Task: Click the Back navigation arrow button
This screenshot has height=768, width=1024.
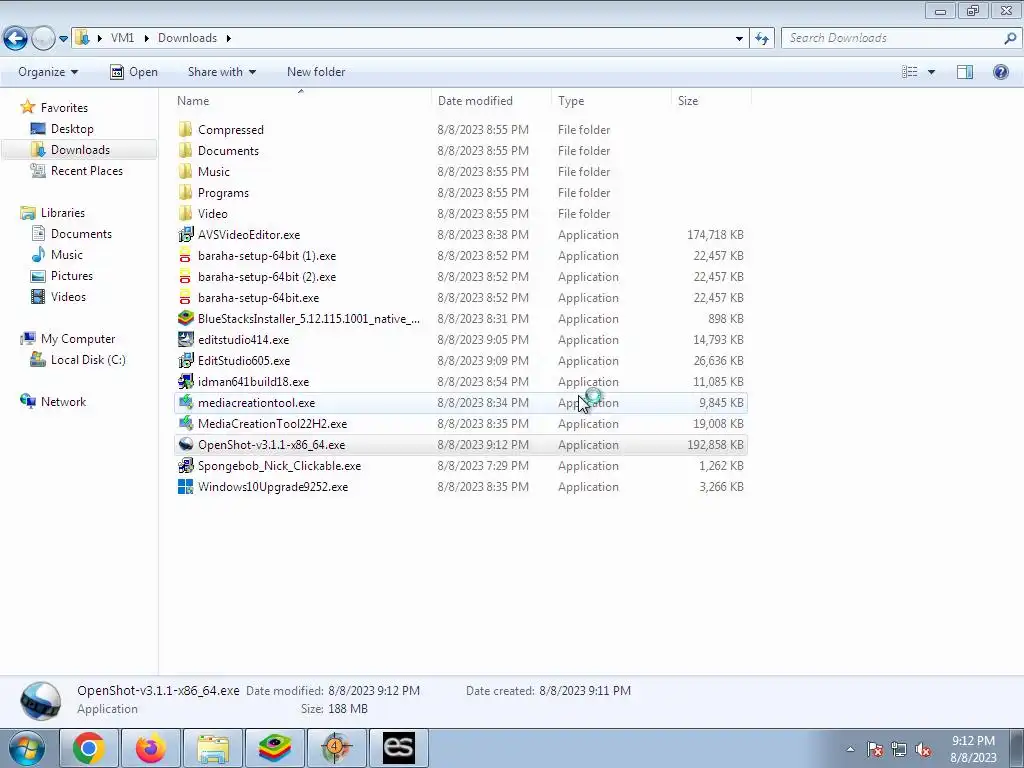Action: [16, 39]
